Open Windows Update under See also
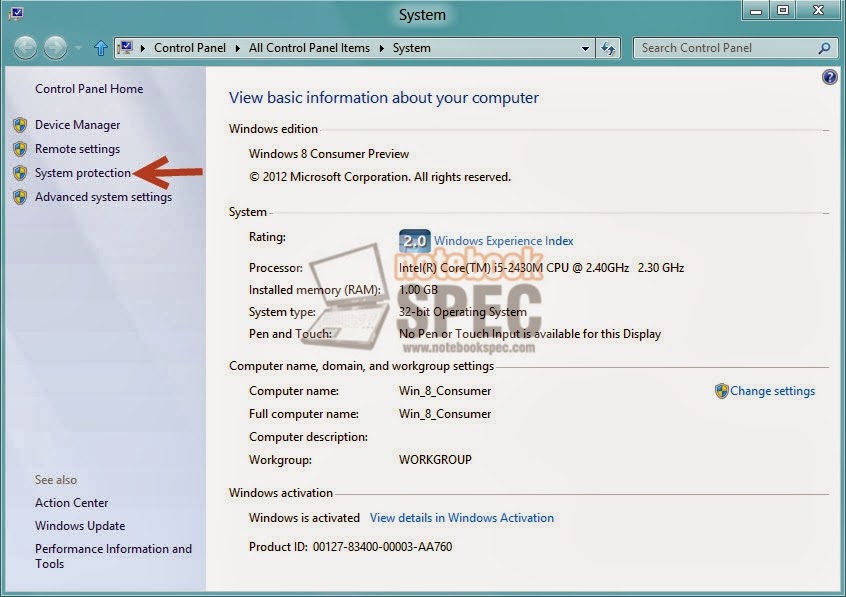The width and height of the screenshot is (846, 597). pyautogui.click(x=80, y=526)
